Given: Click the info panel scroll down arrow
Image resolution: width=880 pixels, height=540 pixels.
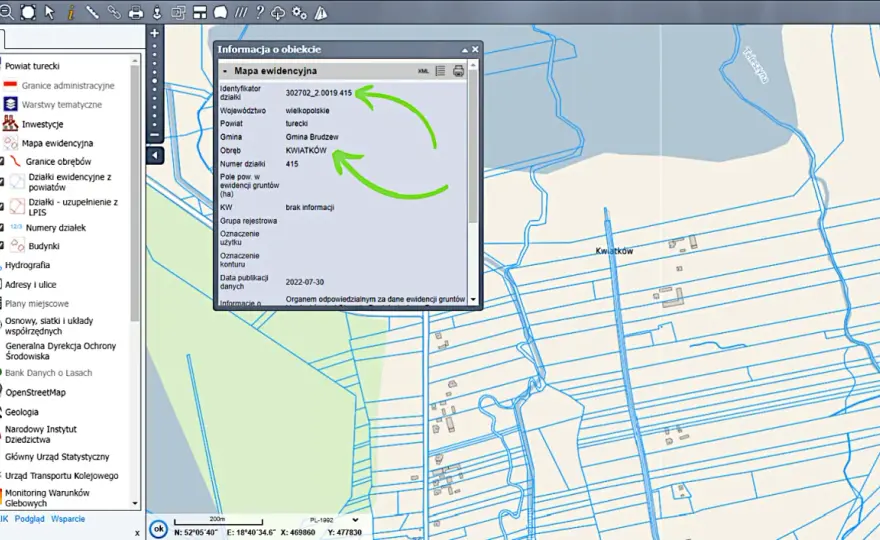Looking at the screenshot, I should (x=473, y=300).
